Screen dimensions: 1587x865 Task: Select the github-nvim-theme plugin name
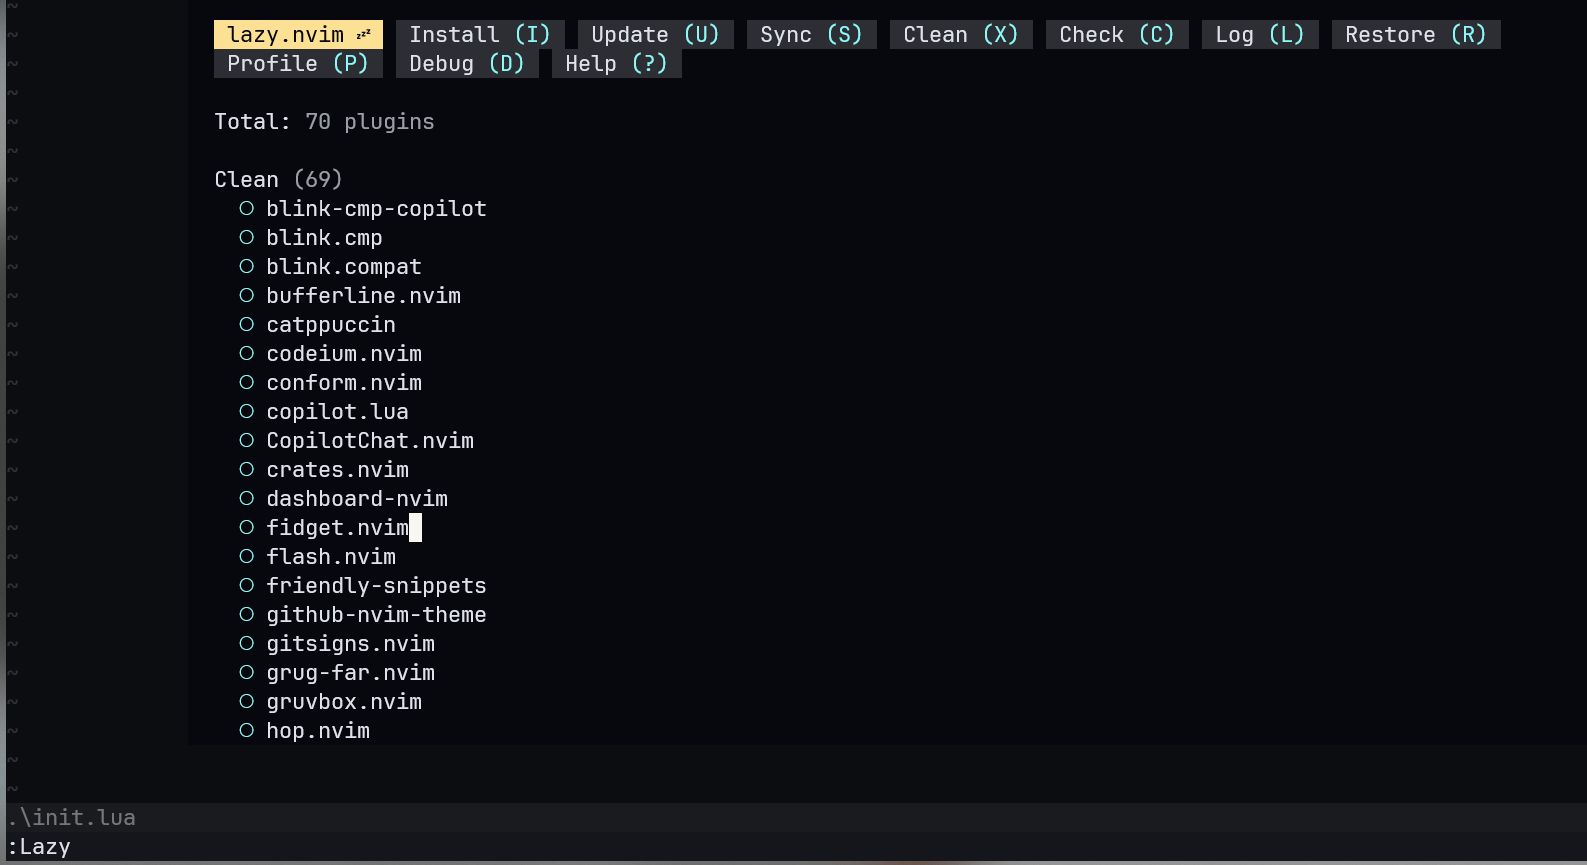[376, 615]
